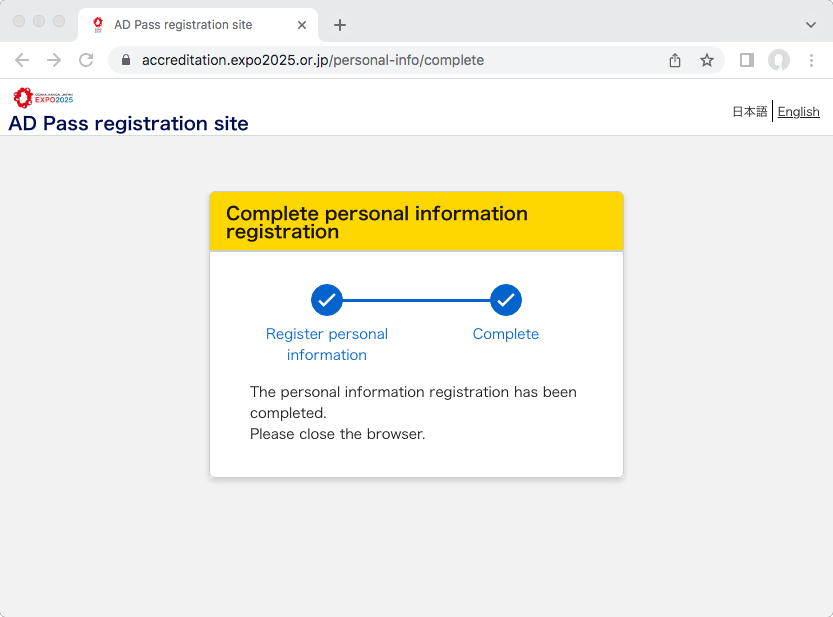Viewport: 833px width, 617px height.
Task: Click the Expo 2025 logo
Action: point(43,97)
